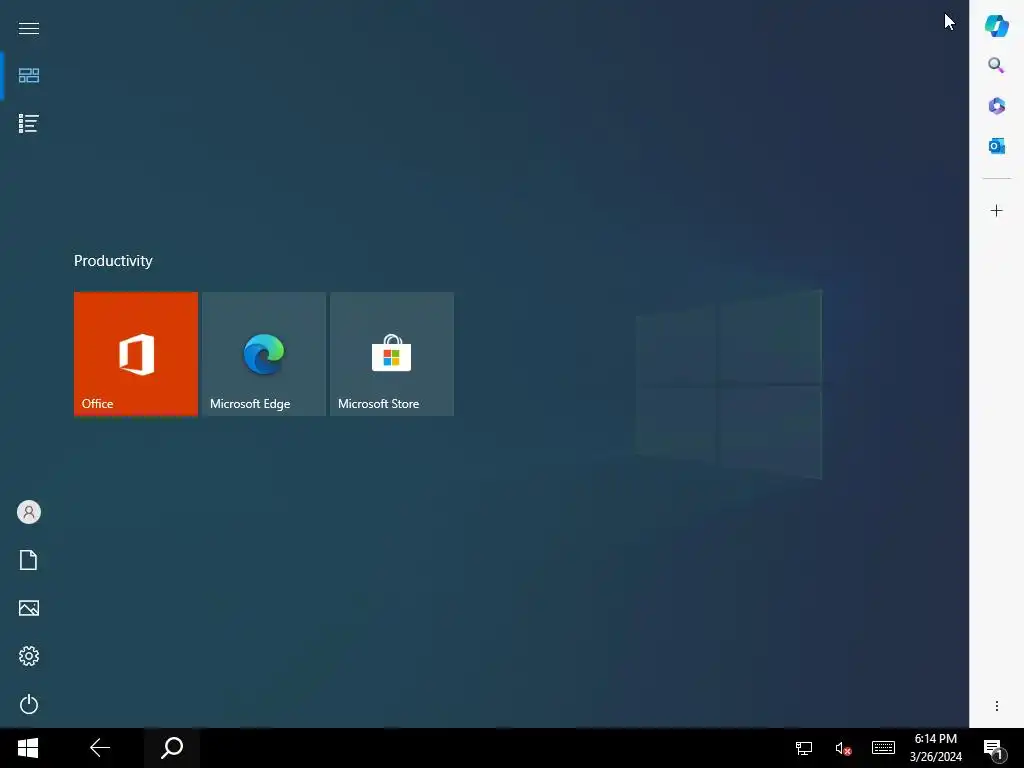1024x768 pixels.
Task: Open network status tray icon
Action: (x=803, y=748)
